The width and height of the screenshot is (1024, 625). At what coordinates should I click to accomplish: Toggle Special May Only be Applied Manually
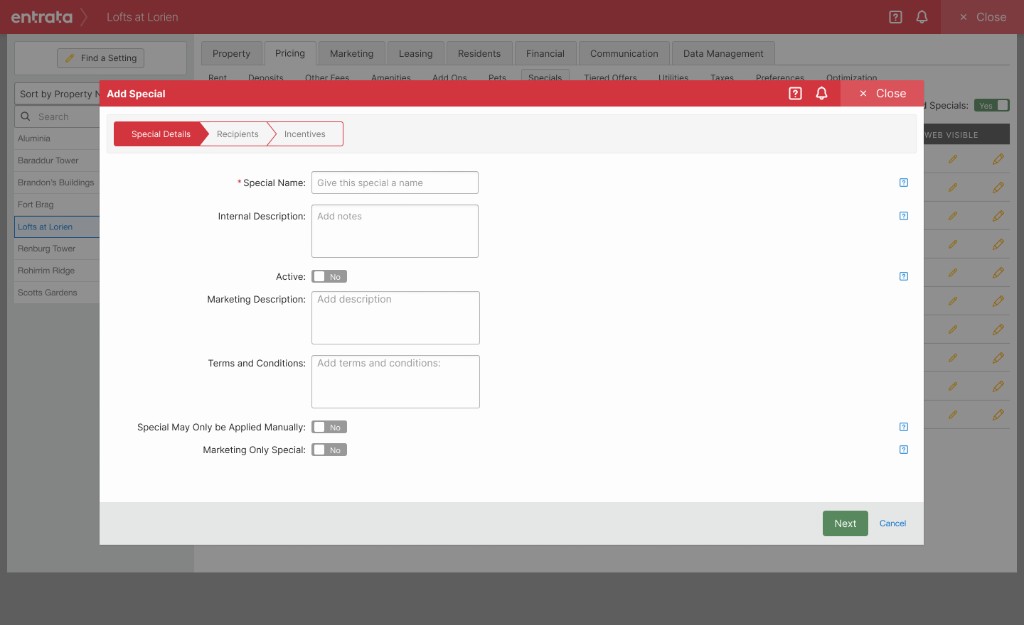click(329, 427)
